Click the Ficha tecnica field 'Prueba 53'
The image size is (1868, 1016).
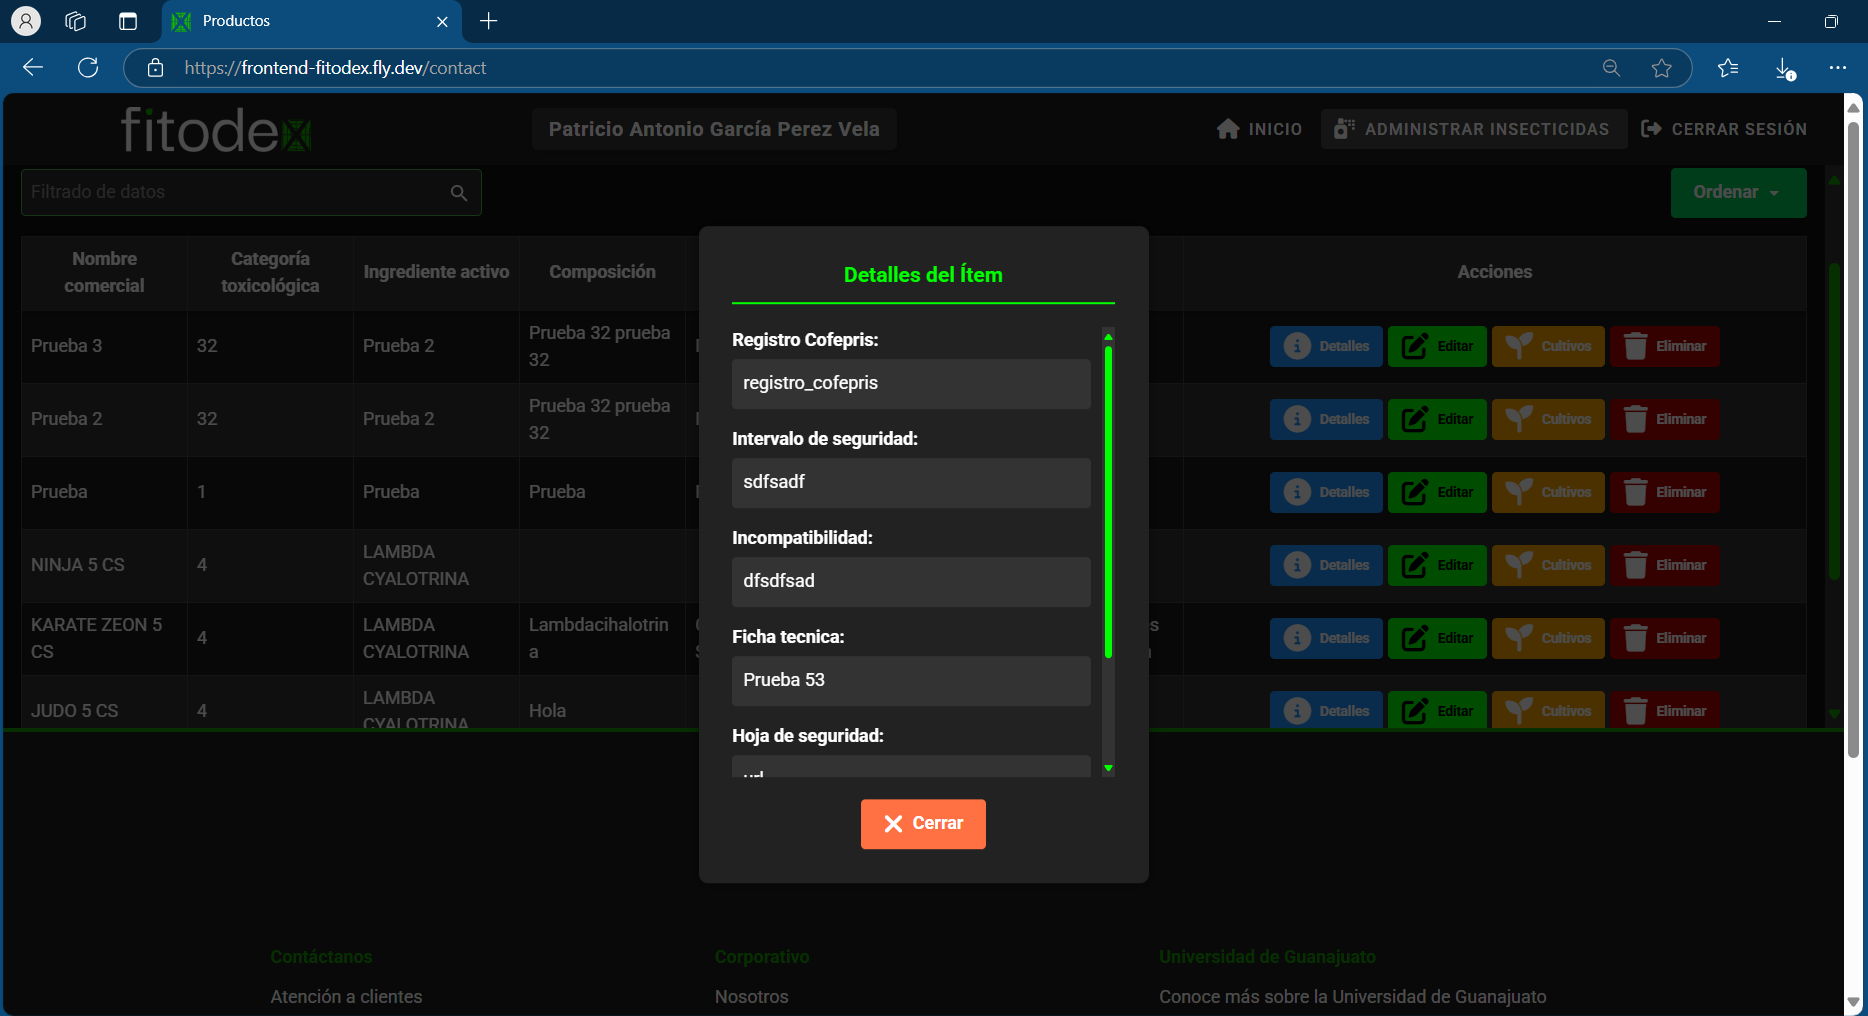pyautogui.click(x=911, y=680)
